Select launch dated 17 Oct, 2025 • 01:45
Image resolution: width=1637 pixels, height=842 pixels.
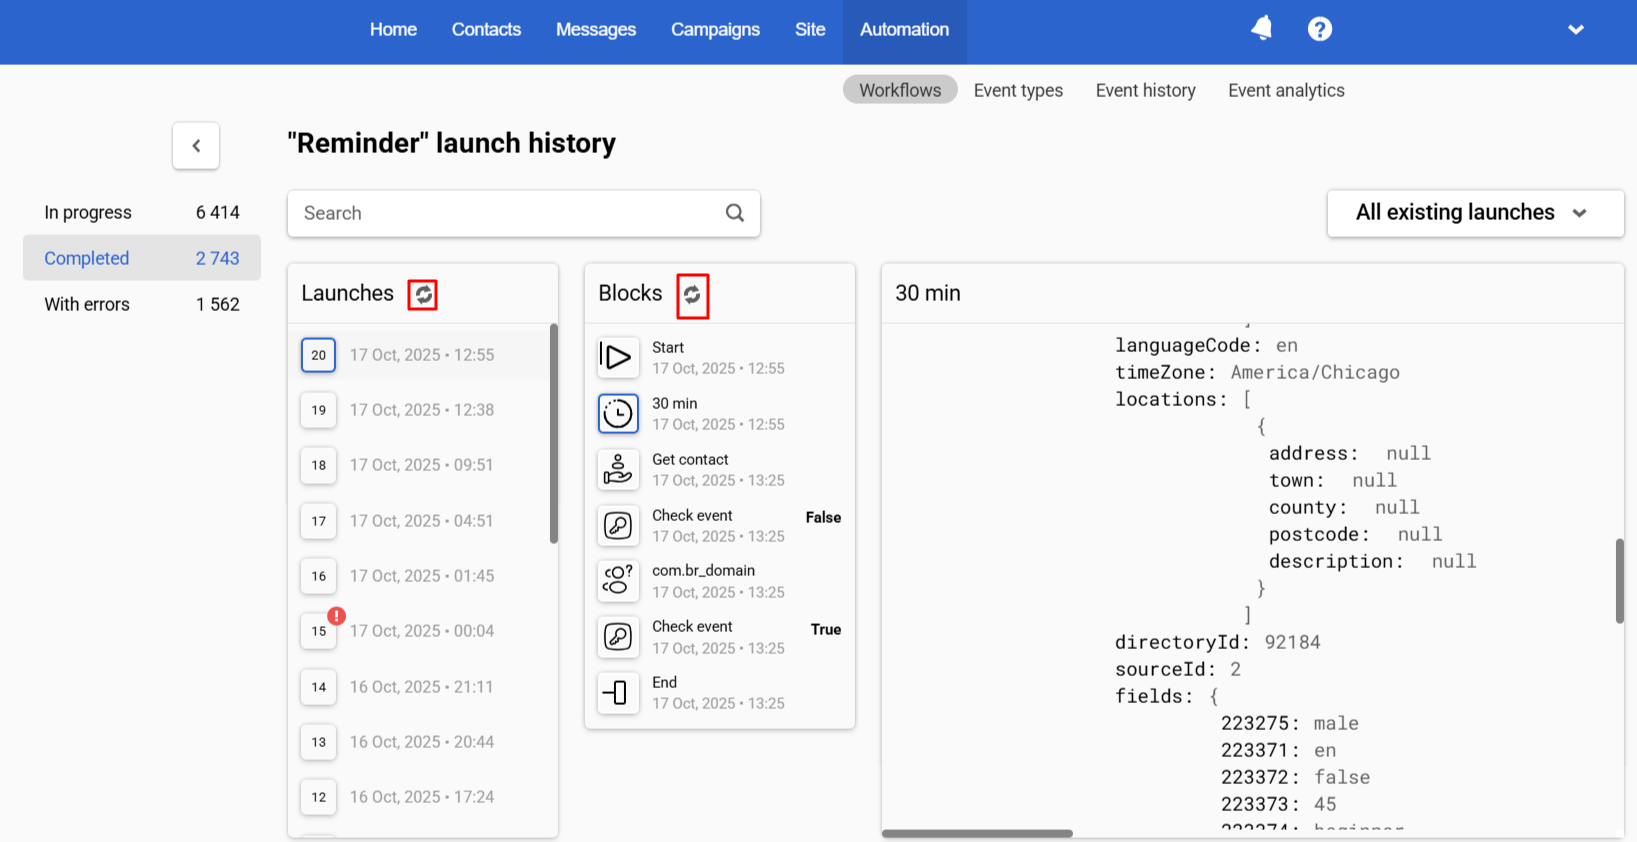pyautogui.click(x=422, y=576)
